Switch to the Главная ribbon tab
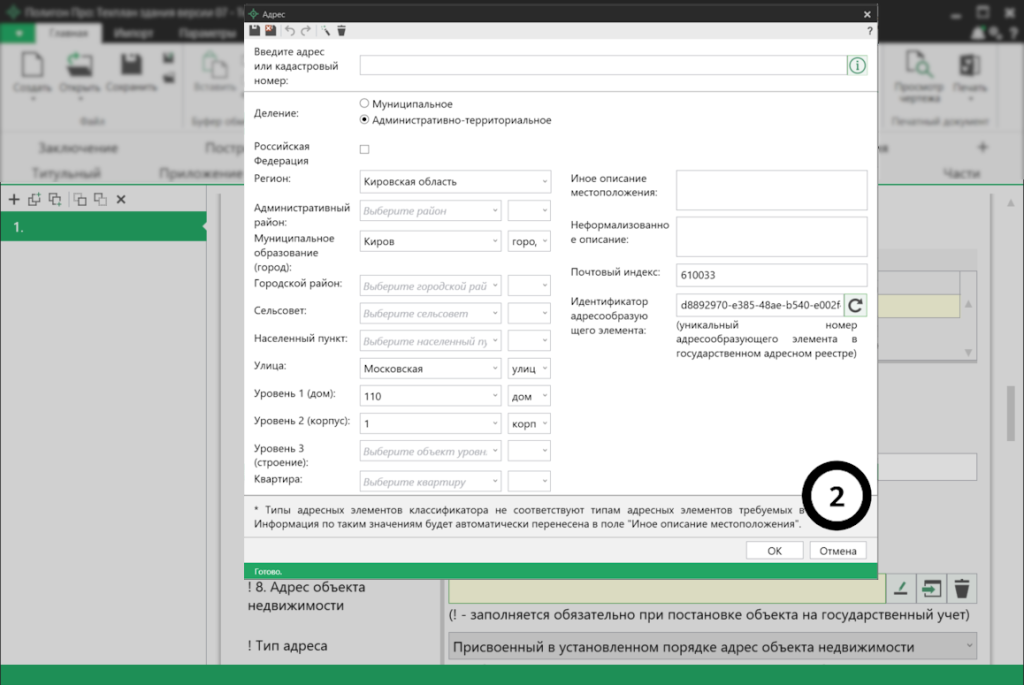This screenshot has height=685, width=1024. (69, 33)
